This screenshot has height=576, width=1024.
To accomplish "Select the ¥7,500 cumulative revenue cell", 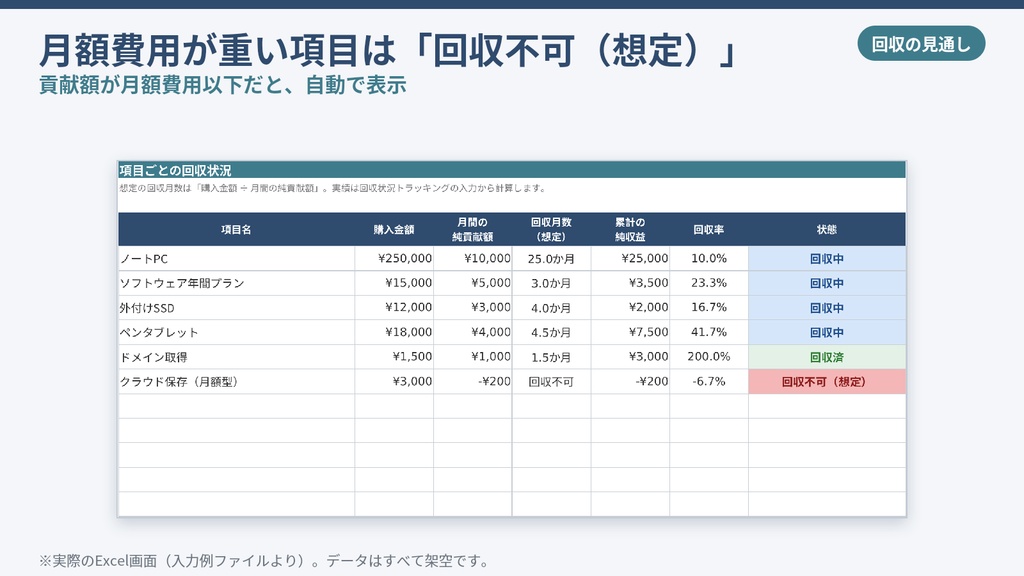I will click(630, 332).
